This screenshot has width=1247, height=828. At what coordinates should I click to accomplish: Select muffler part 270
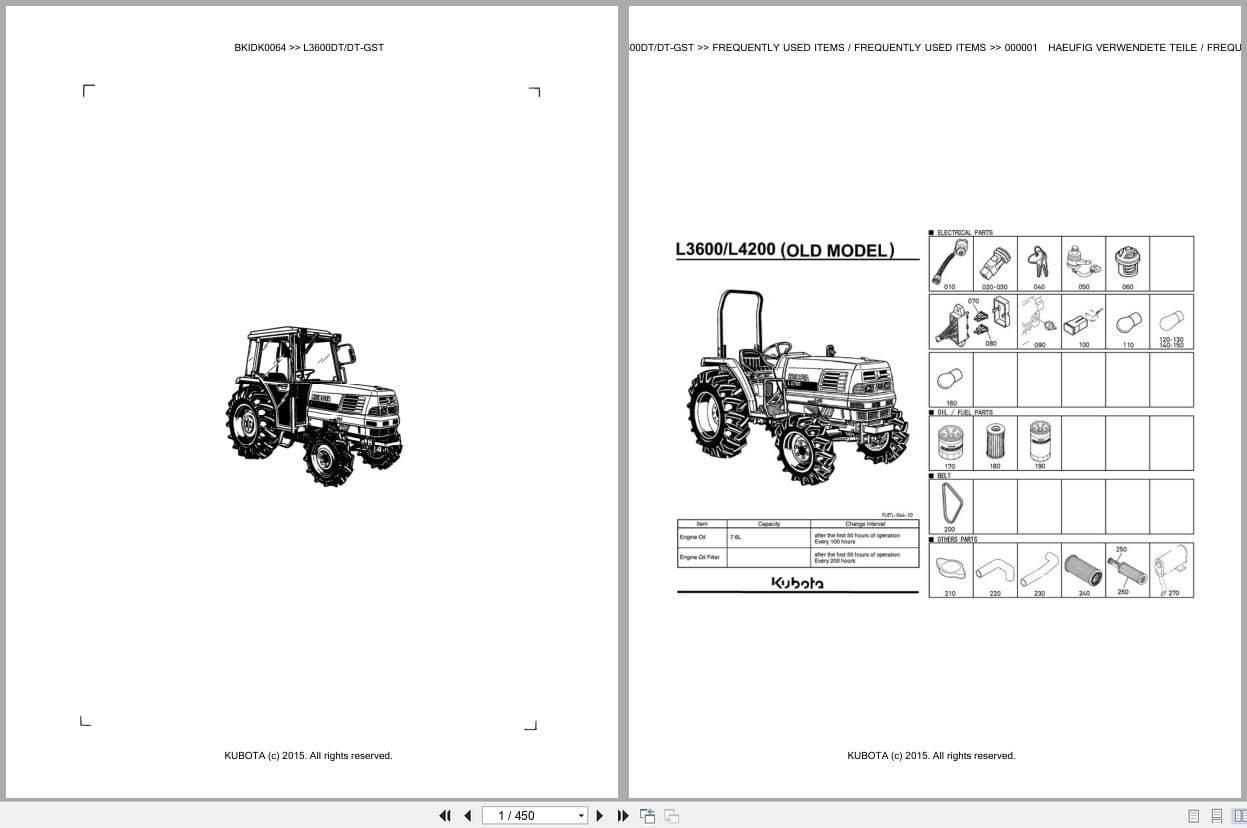coord(1171,571)
